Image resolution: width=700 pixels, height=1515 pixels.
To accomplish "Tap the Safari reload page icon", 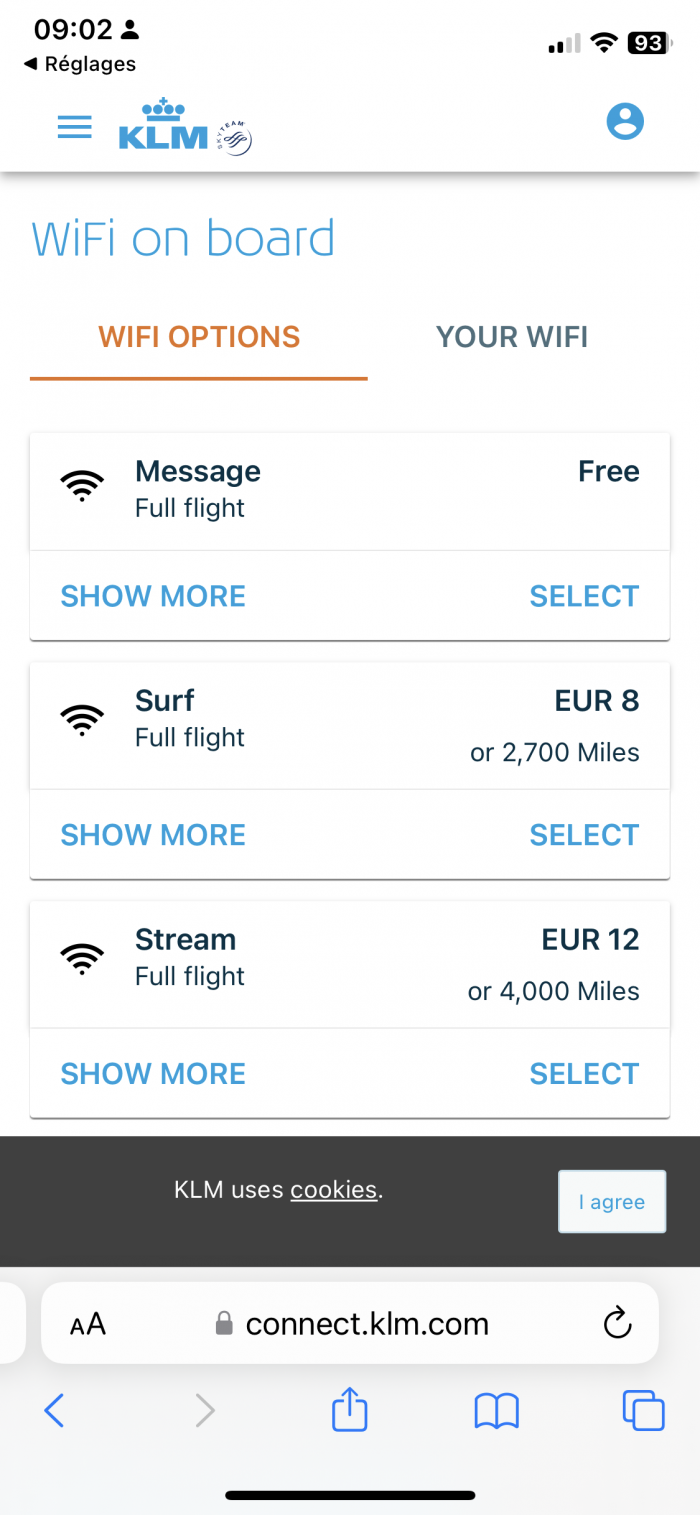I will click(618, 1322).
